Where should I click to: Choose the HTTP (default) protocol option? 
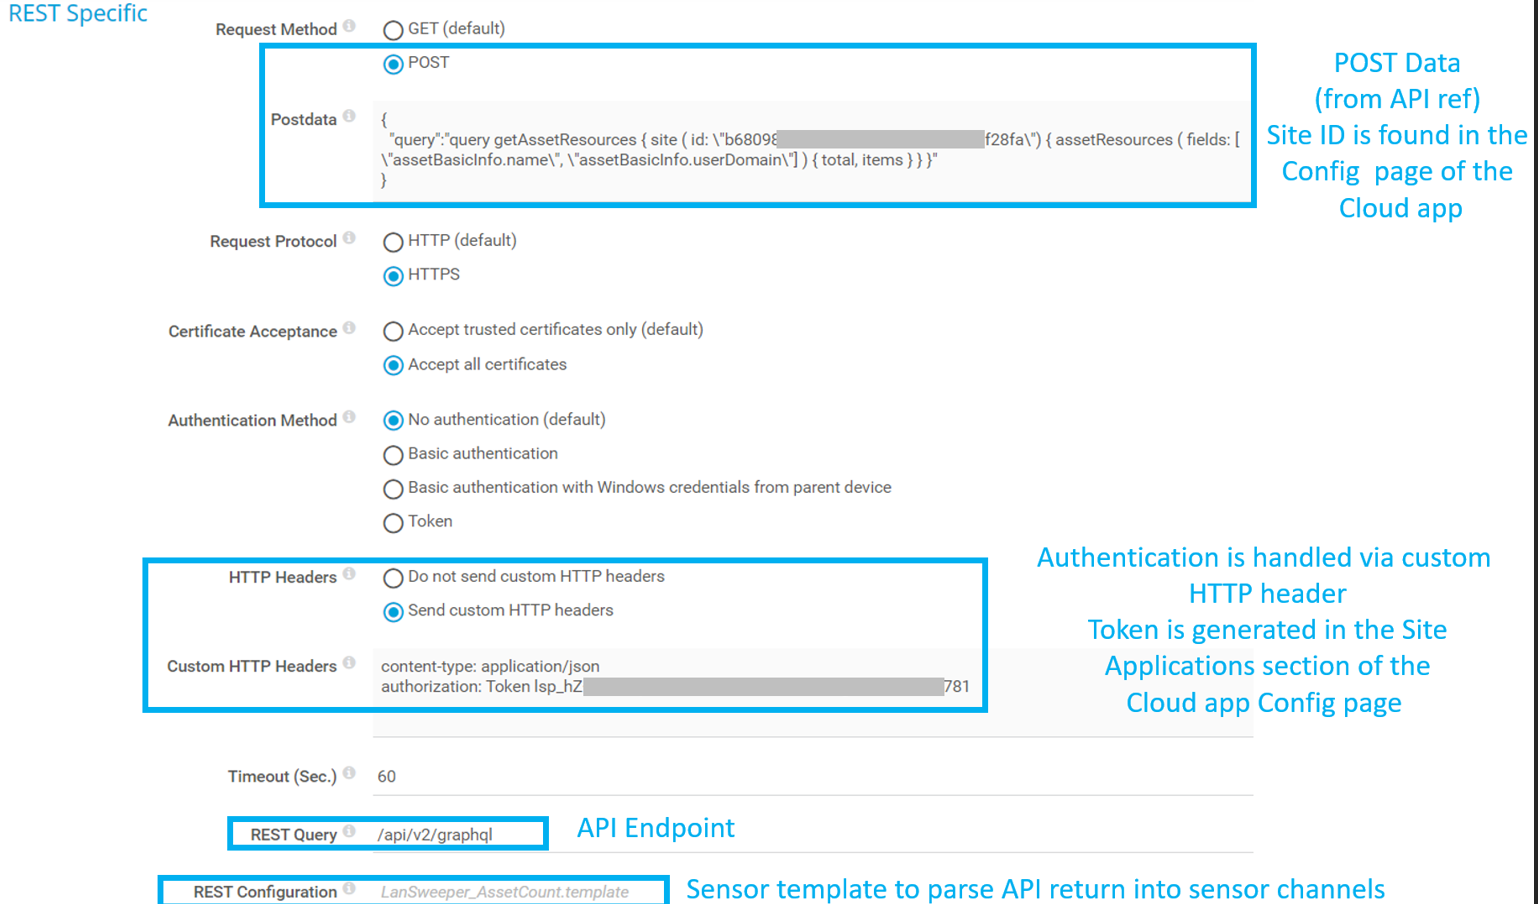393,242
